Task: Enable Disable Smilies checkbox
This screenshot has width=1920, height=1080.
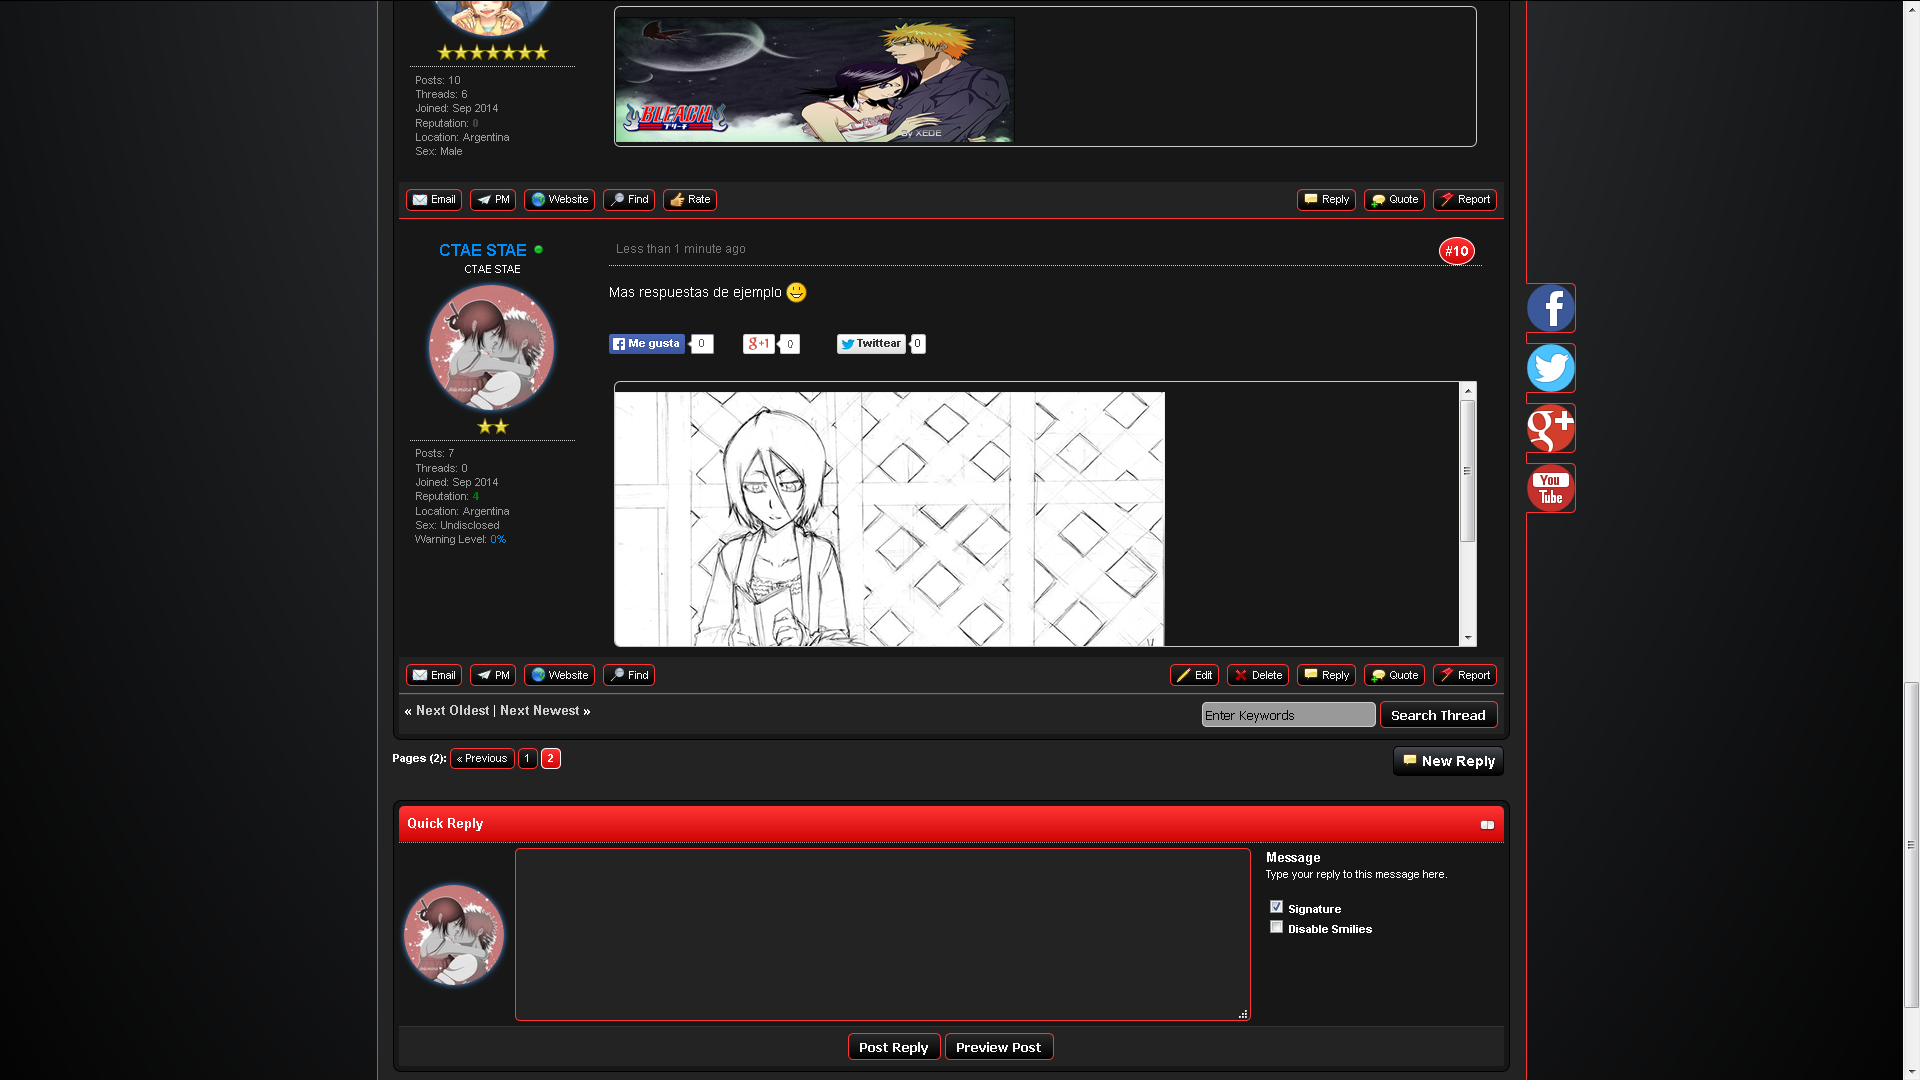Action: (1276, 927)
